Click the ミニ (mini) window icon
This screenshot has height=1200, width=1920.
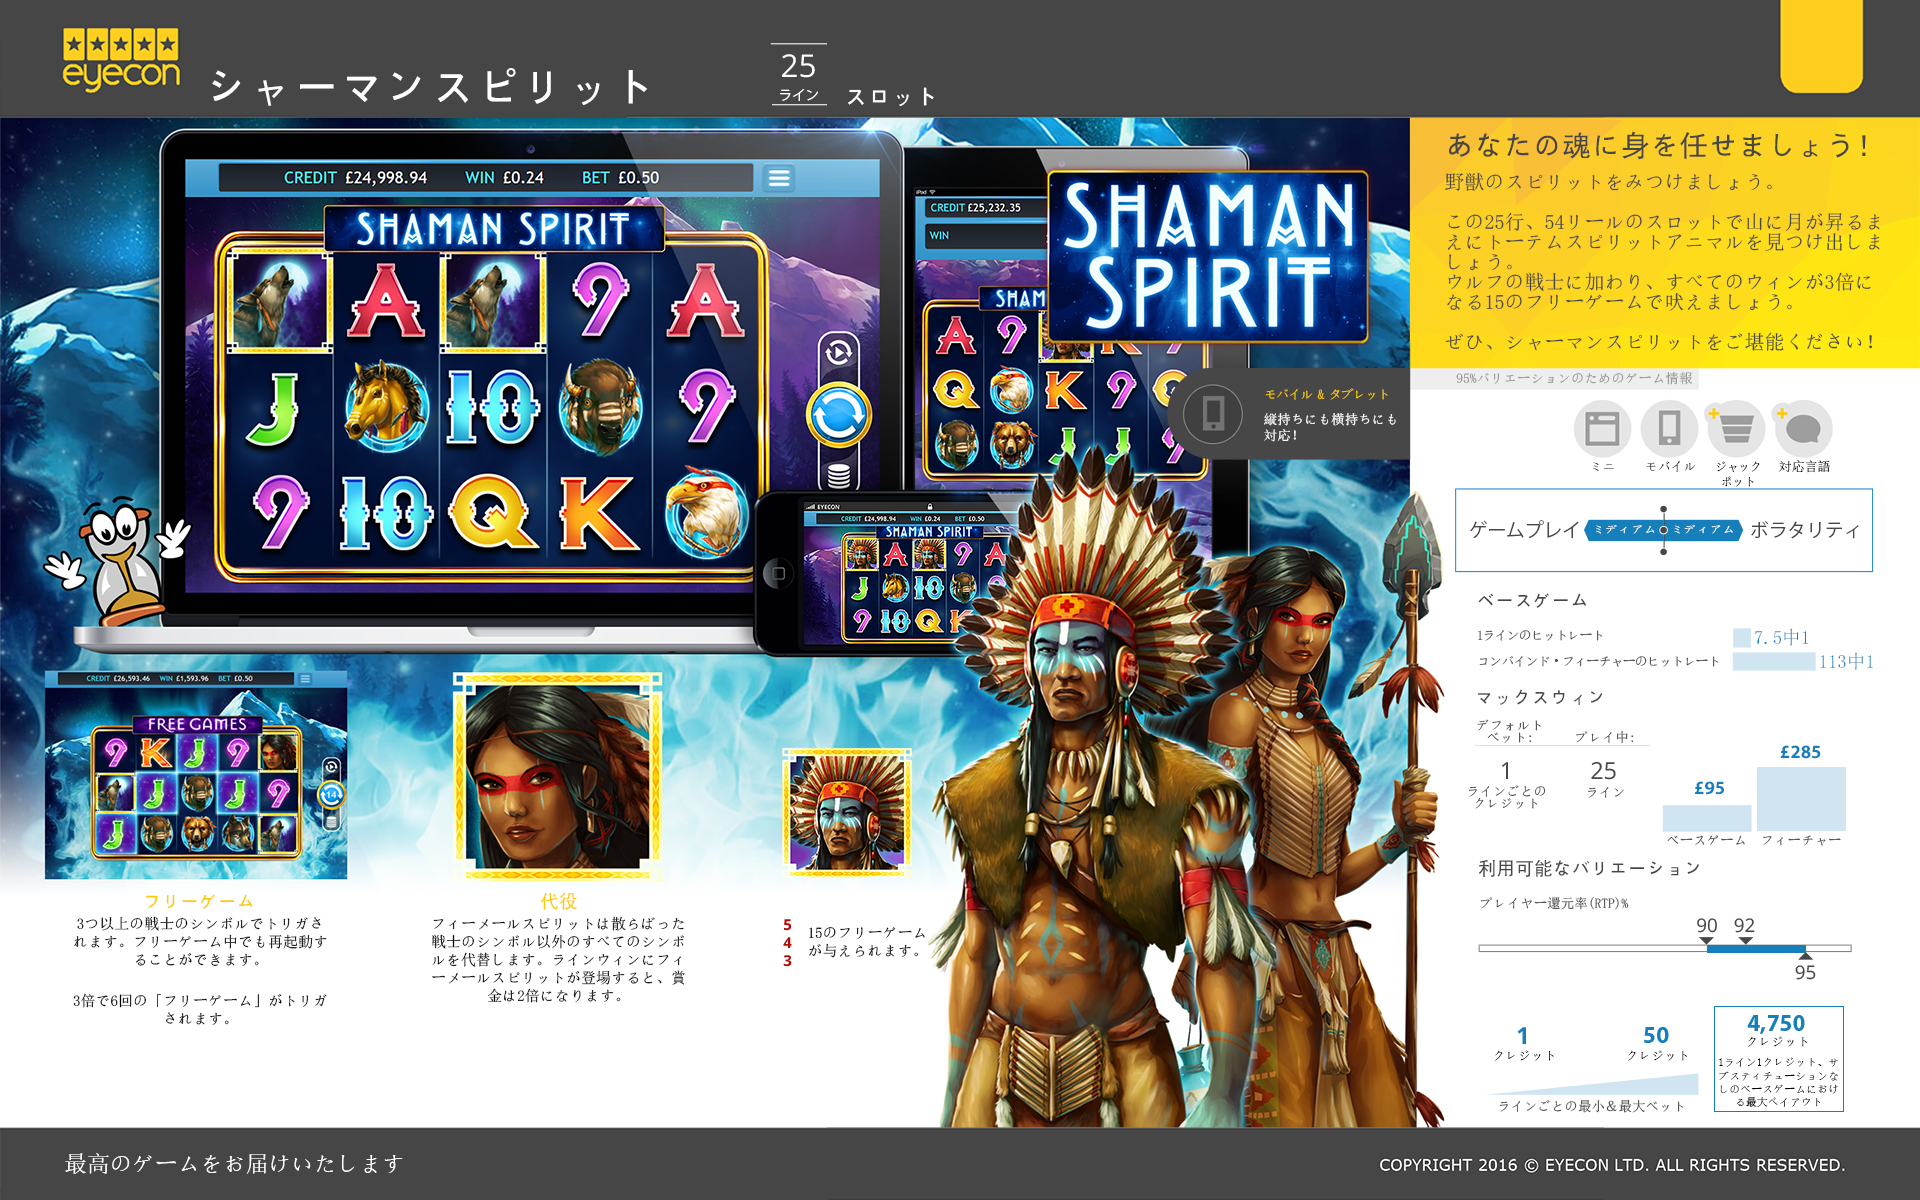click(1602, 429)
